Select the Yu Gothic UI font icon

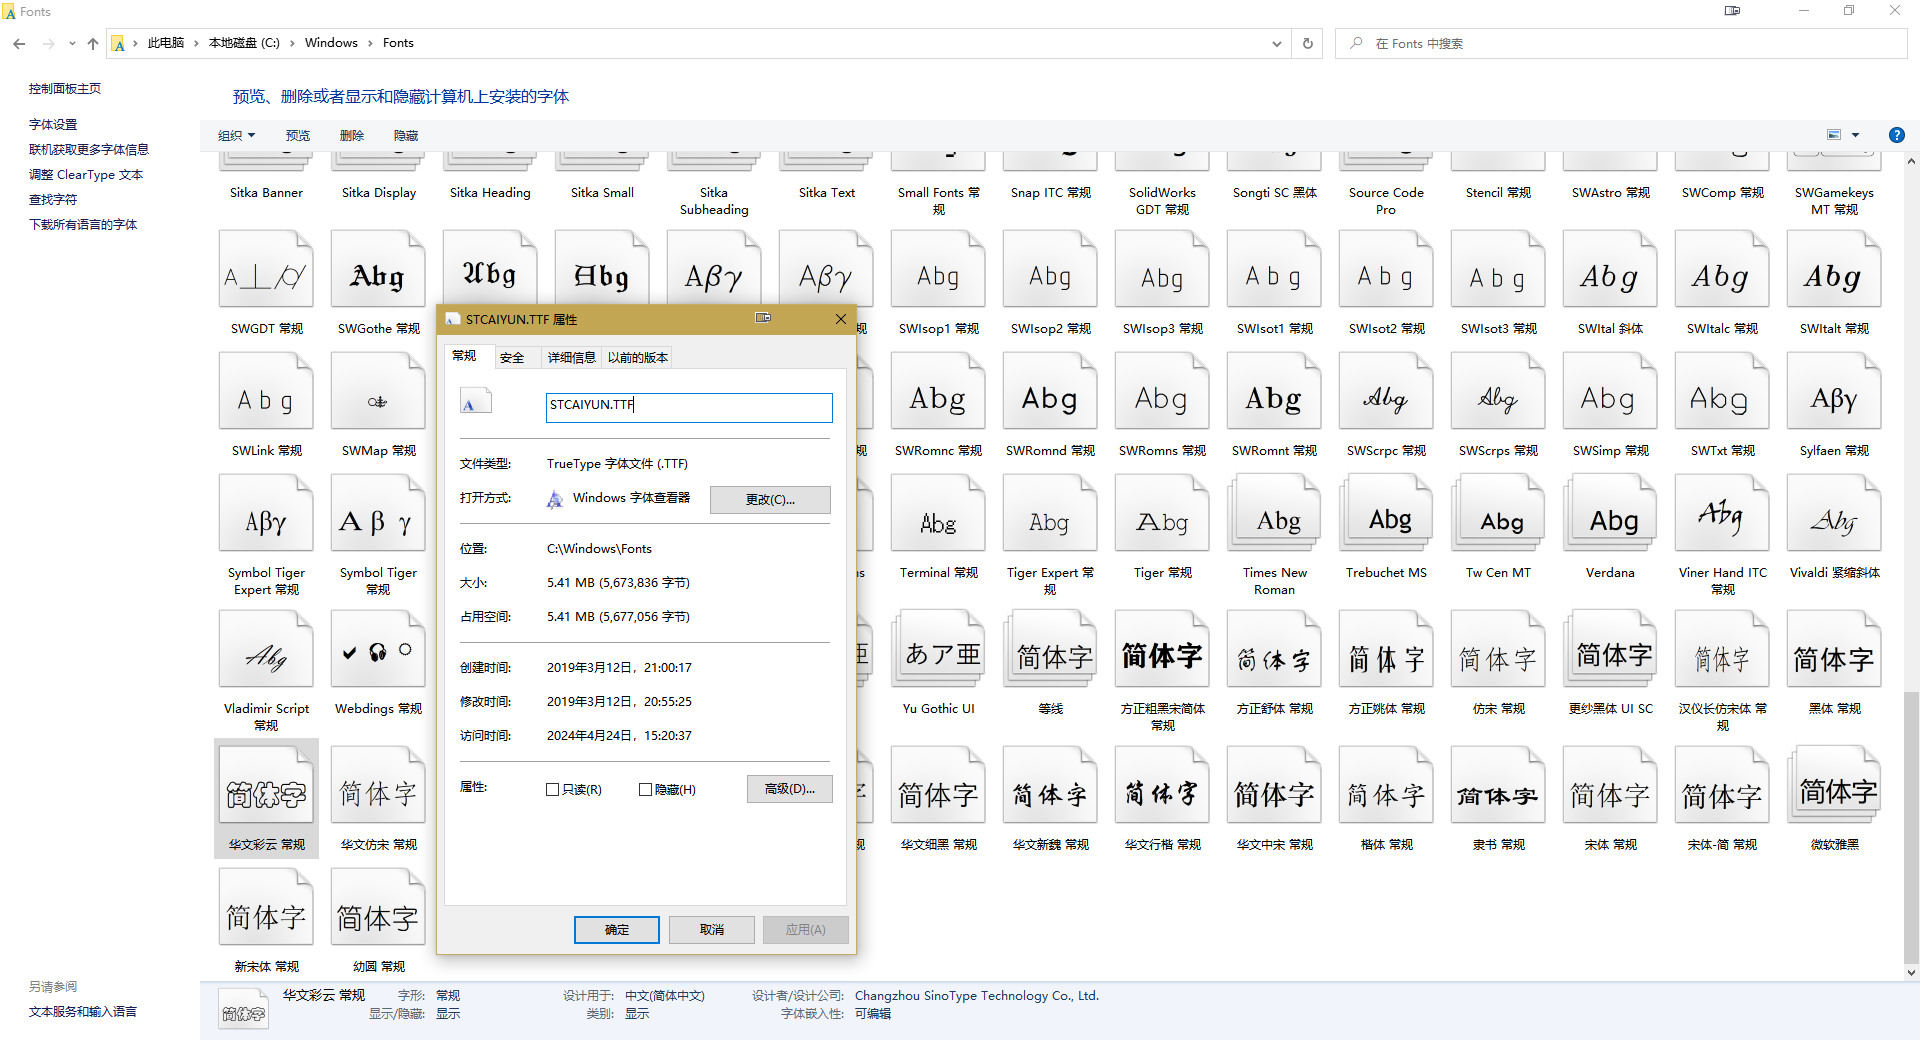pyautogui.click(x=938, y=650)
